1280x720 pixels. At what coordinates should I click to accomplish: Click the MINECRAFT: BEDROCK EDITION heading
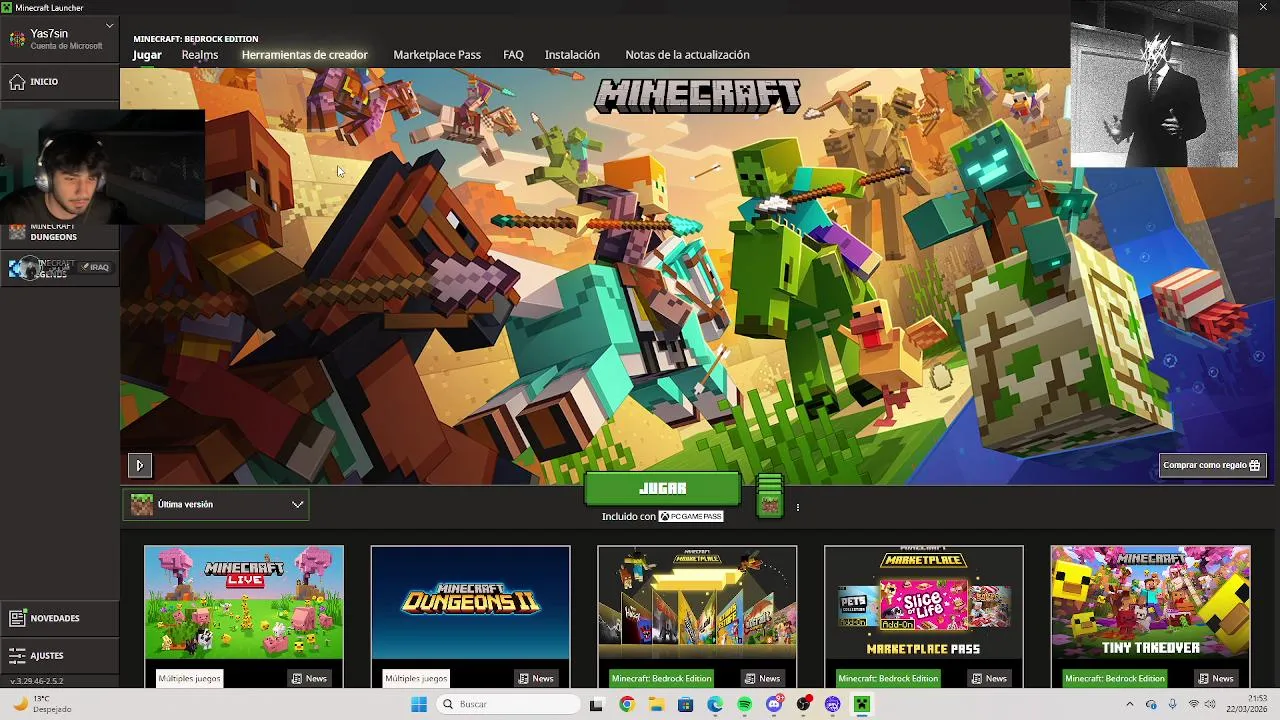196,39
